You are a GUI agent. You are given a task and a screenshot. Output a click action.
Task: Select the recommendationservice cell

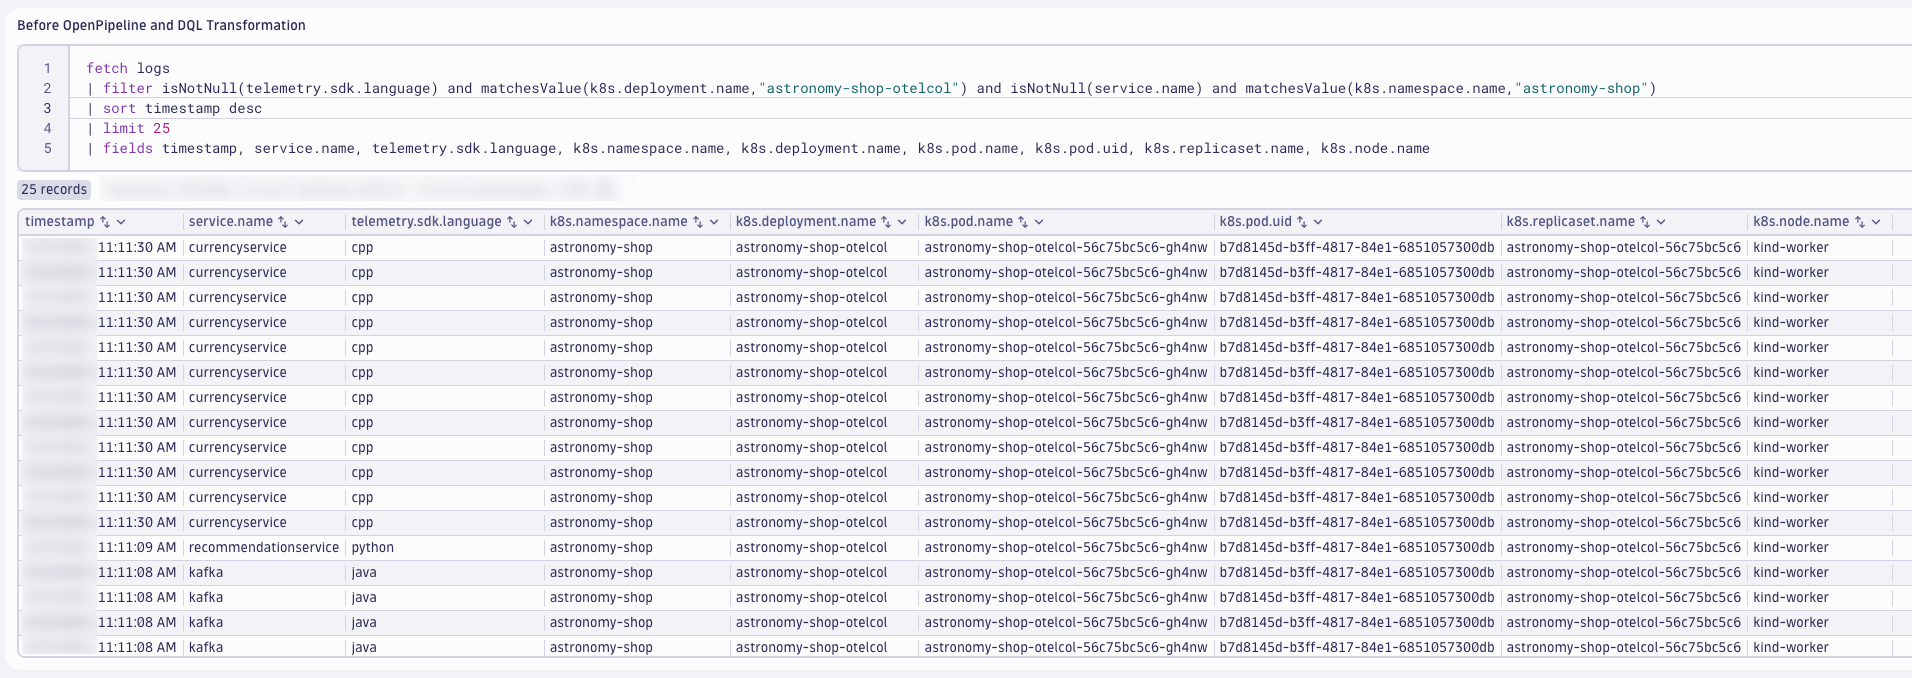(x=264, y=548)
